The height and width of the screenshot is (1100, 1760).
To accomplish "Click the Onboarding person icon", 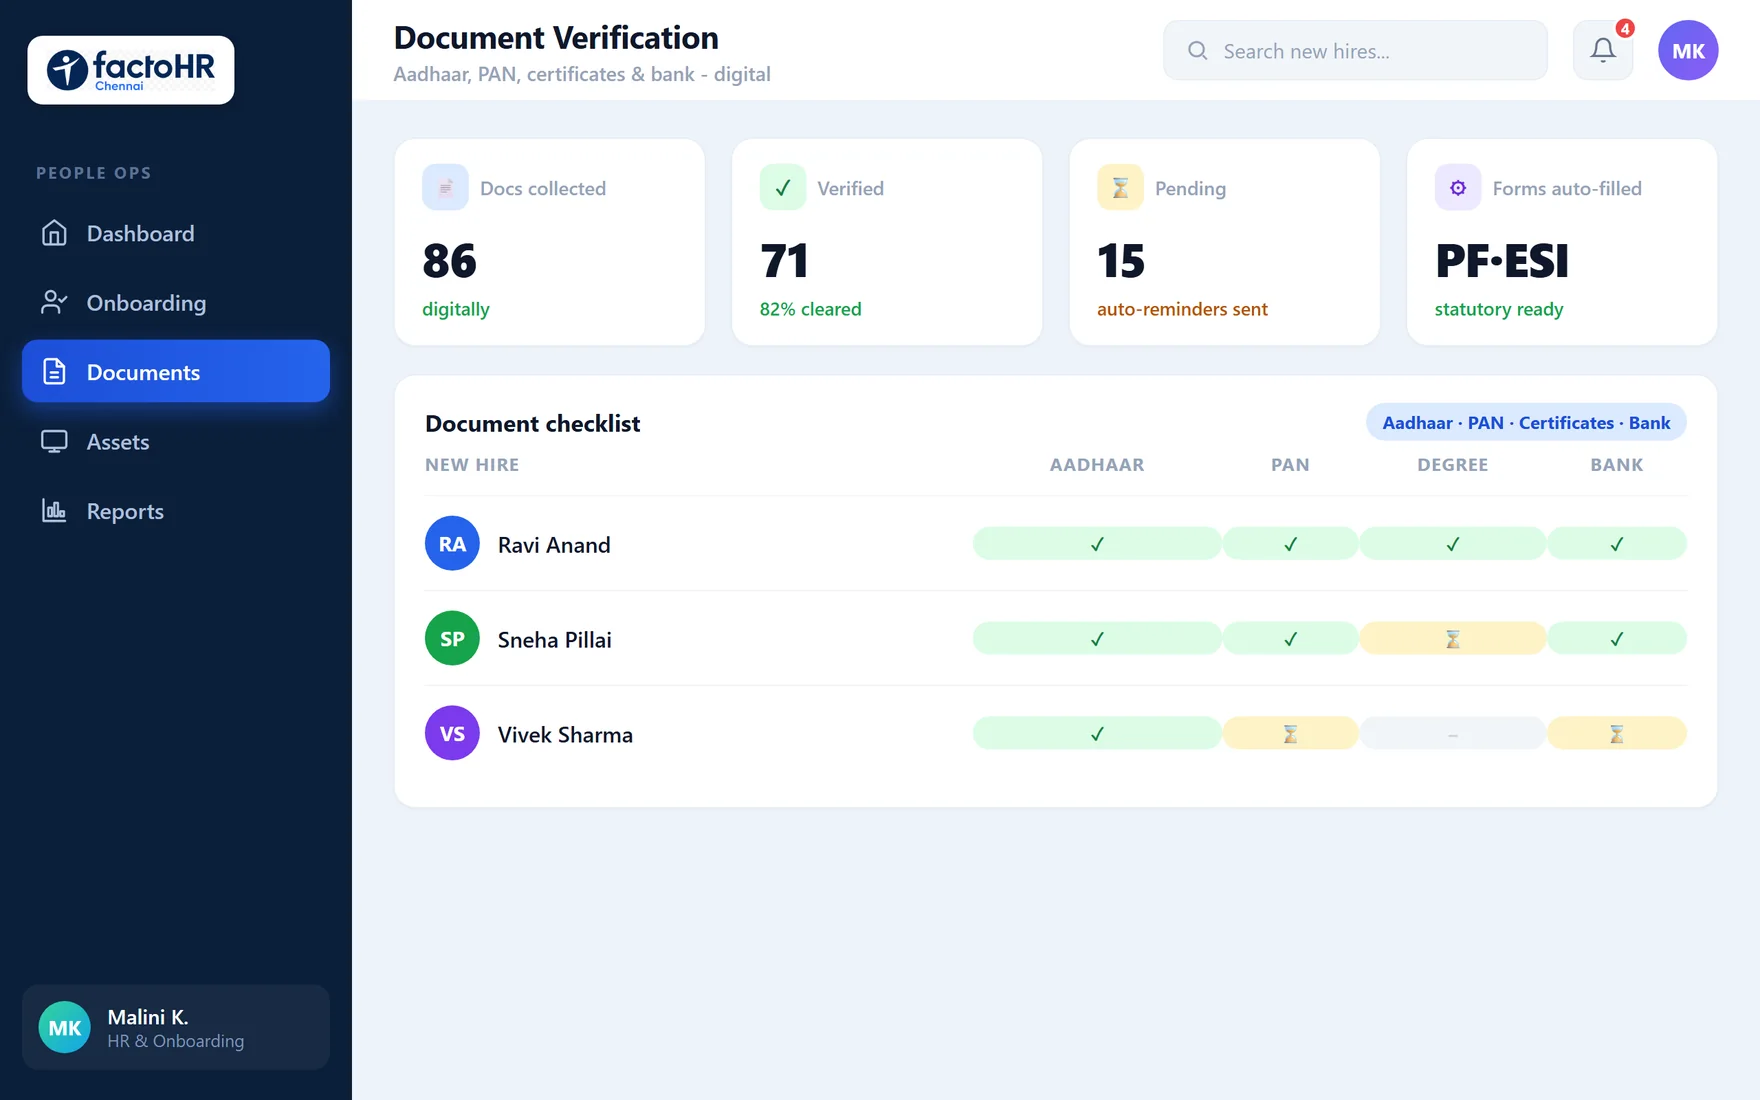I will [x=54, y=302].
